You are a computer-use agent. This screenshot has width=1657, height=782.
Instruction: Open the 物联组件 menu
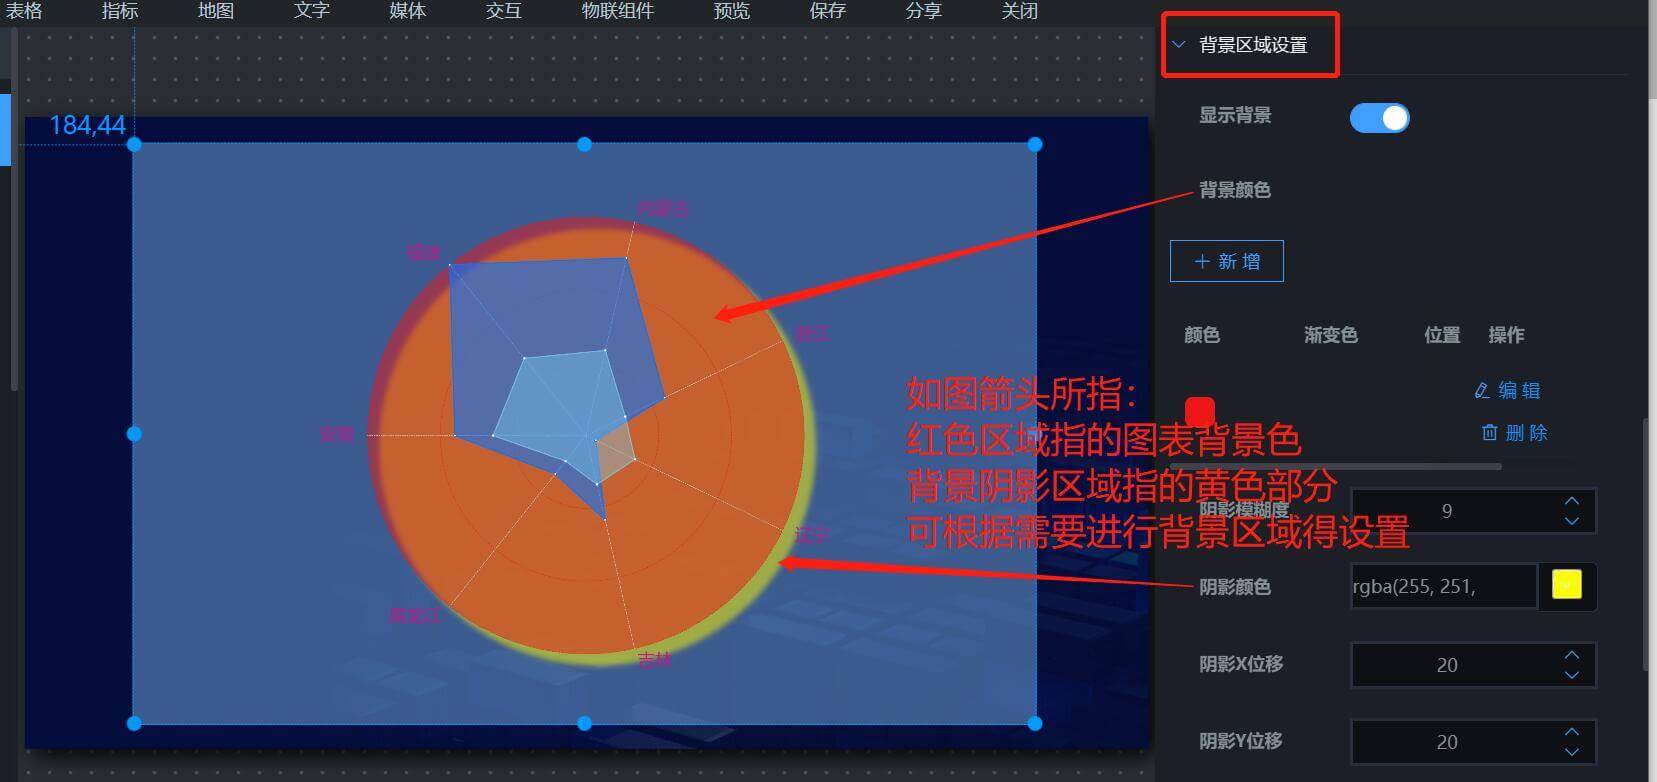(x=618, y=11)
